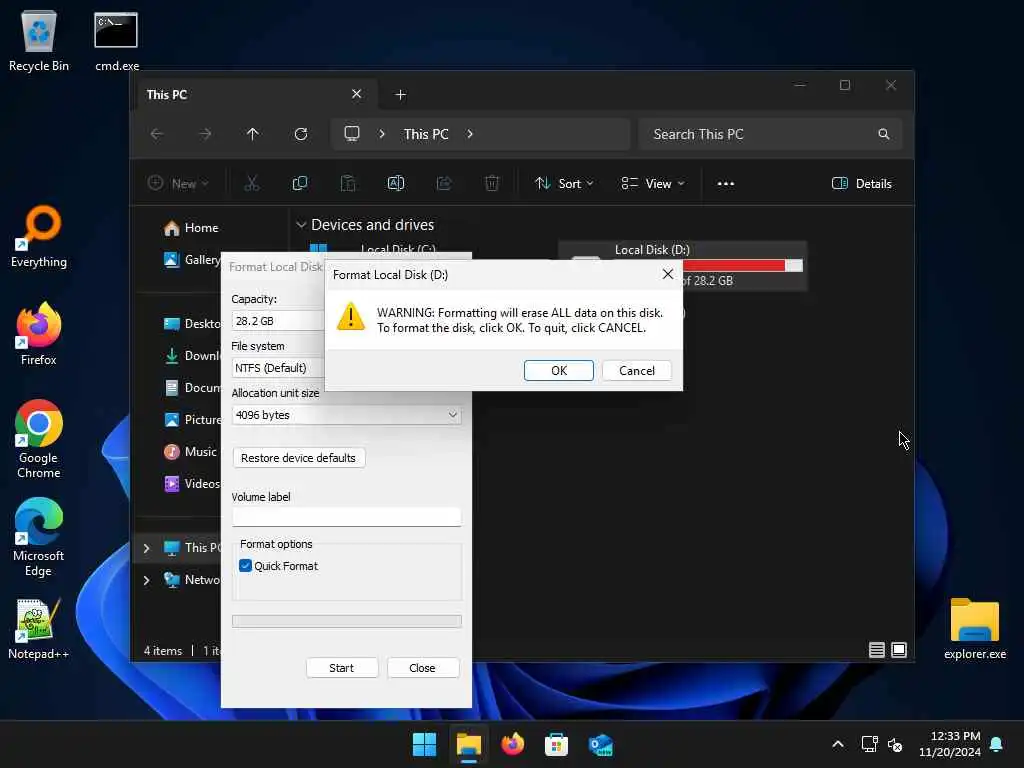Open Firefox desktop shortcut
This screenshot has height=768, width=1024.
pyautogui.click(x=39, y=334)
